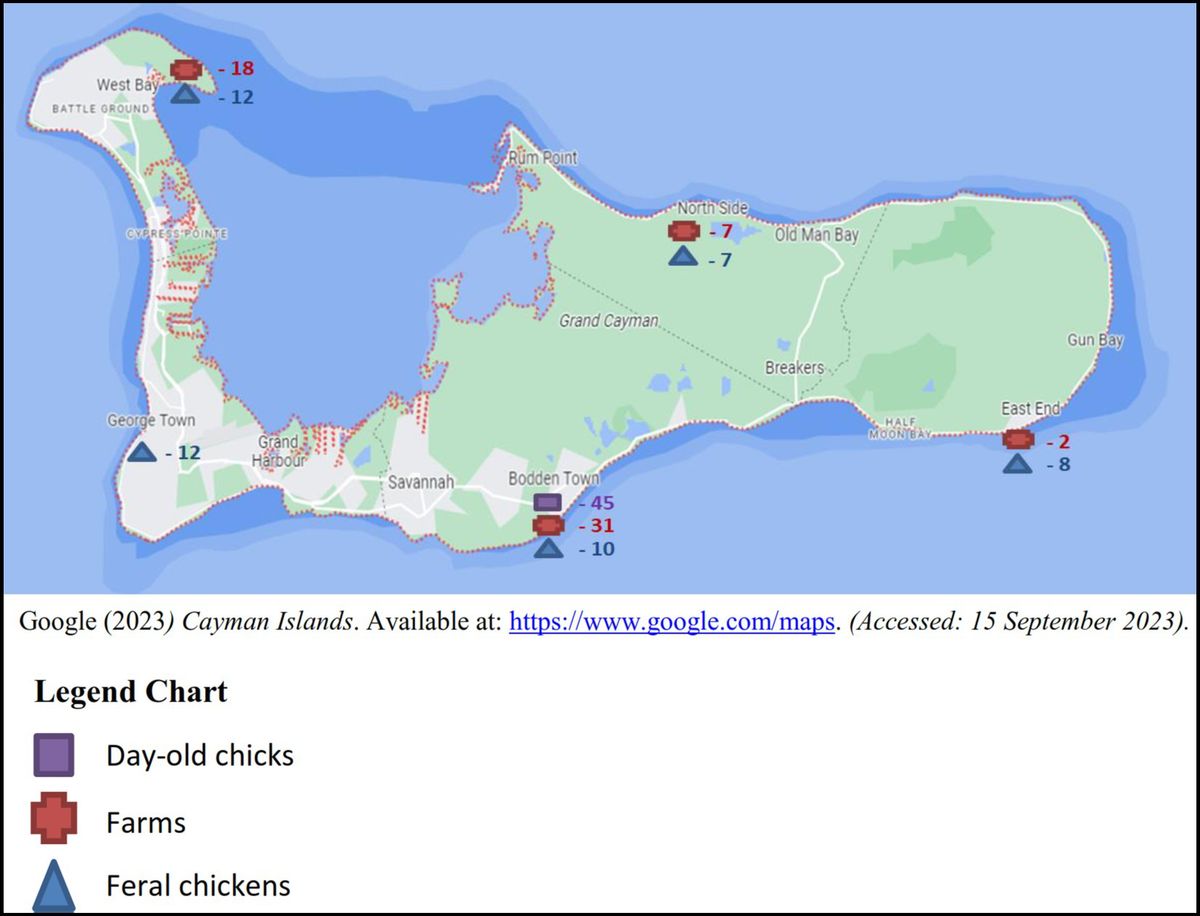Click the East End farm marker
This screenshot has height=916, width=1200.
coord(1018,440)
